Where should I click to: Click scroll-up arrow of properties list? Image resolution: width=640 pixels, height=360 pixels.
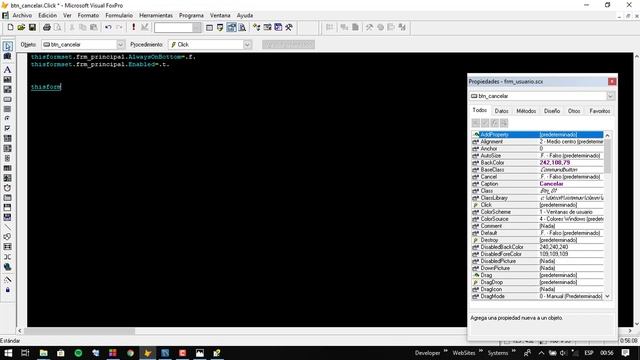click(x=607, y=135)
